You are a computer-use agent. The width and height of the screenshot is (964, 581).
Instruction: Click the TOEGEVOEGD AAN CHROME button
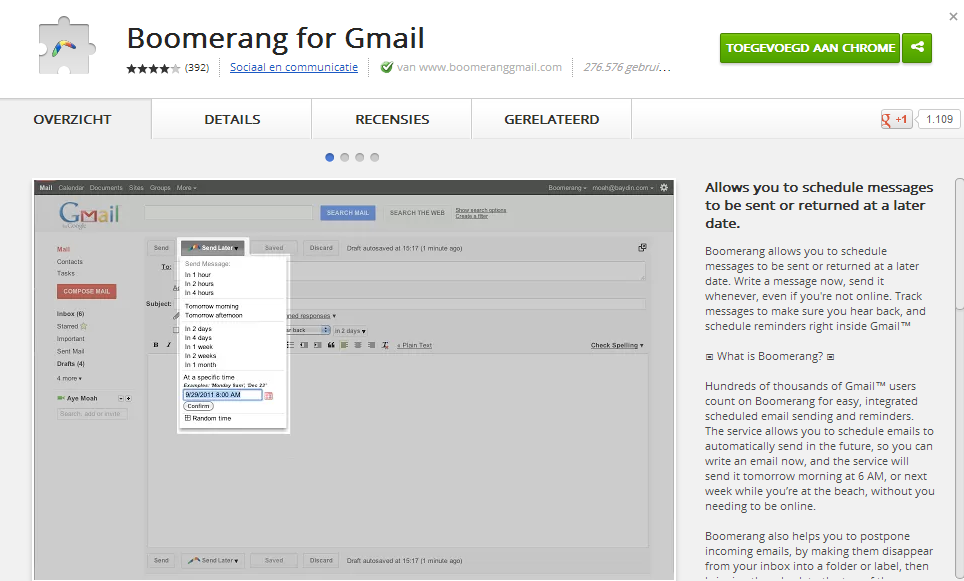click(809, 47)
